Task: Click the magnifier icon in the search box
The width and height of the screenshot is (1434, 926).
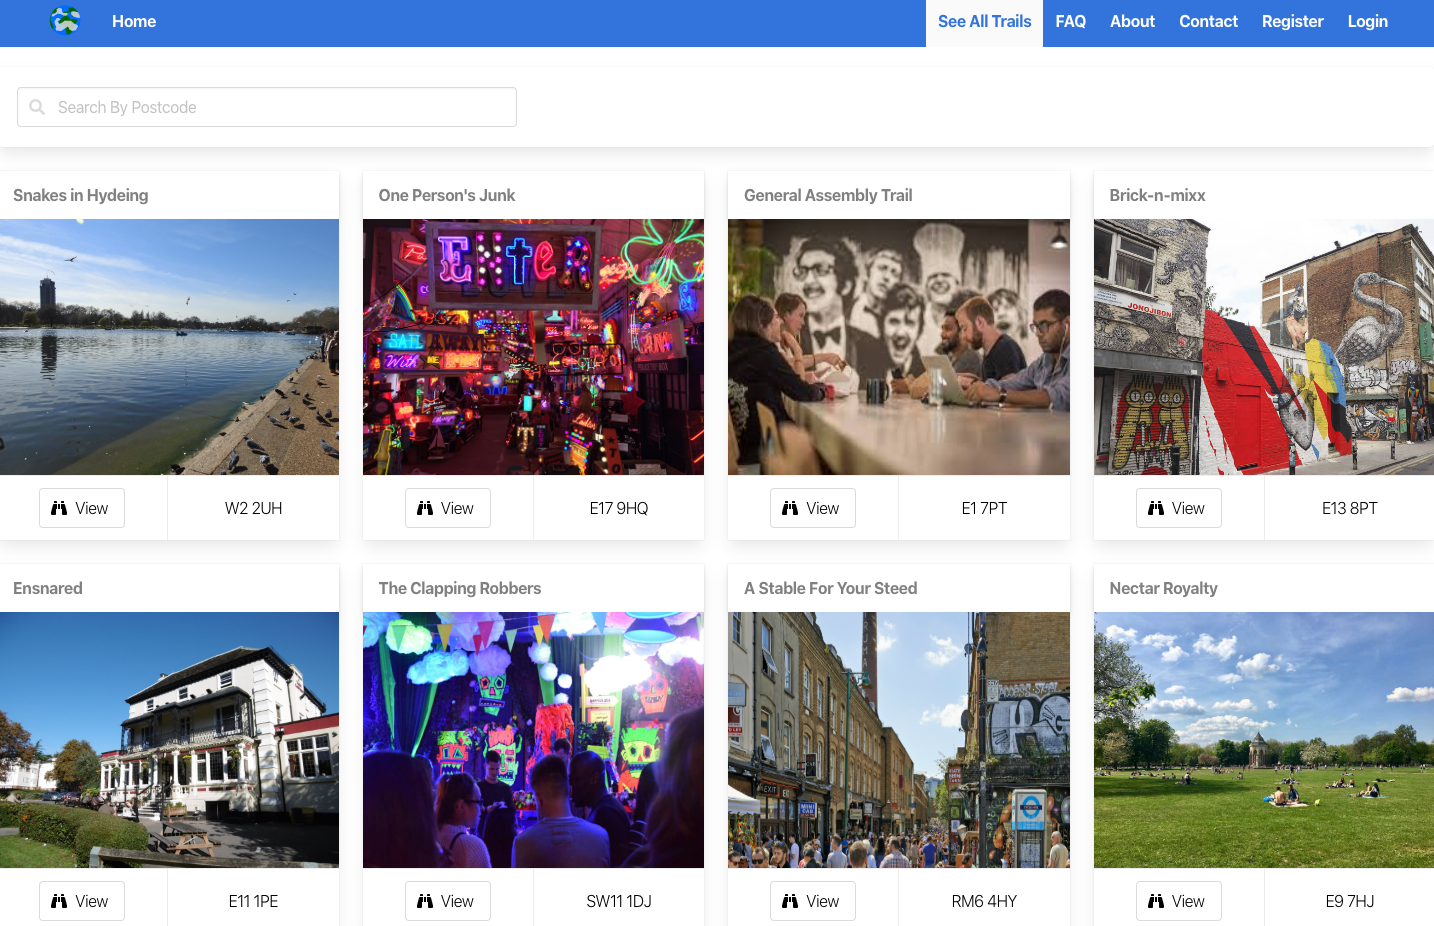Action: [37, 107]
